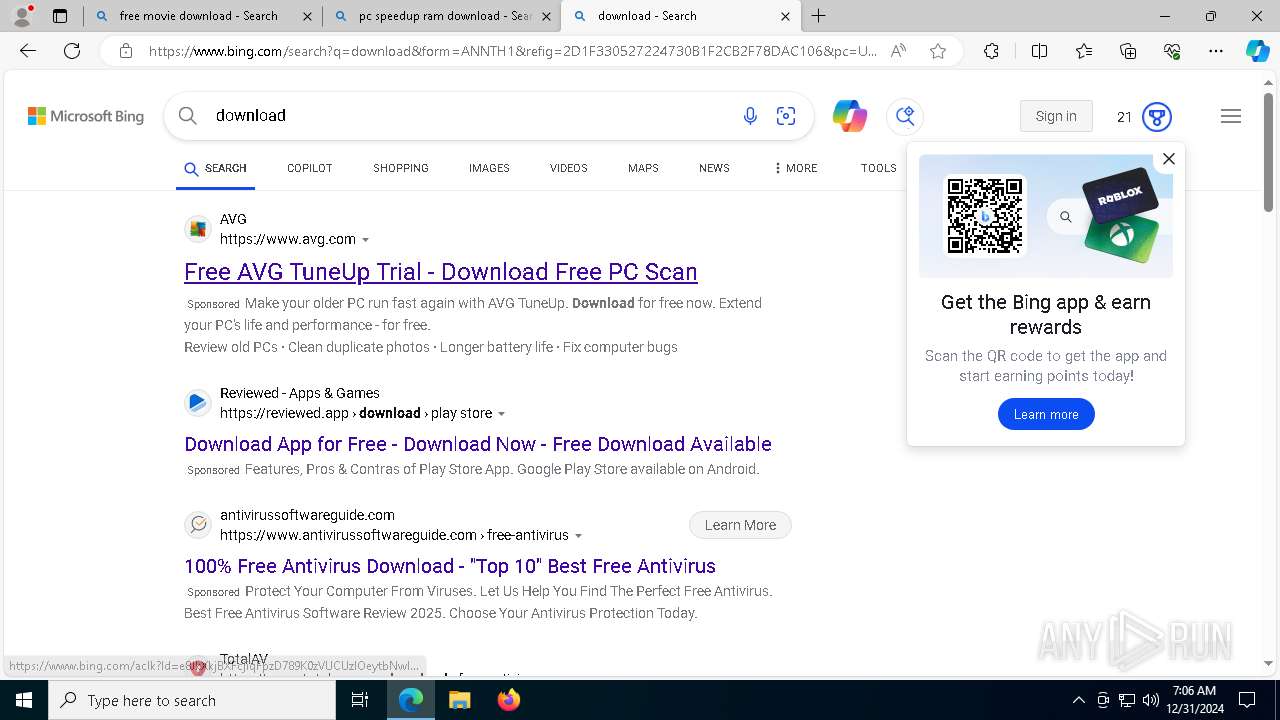Open '100% Free Antivirus Download' result

click(x=450, y=566)
